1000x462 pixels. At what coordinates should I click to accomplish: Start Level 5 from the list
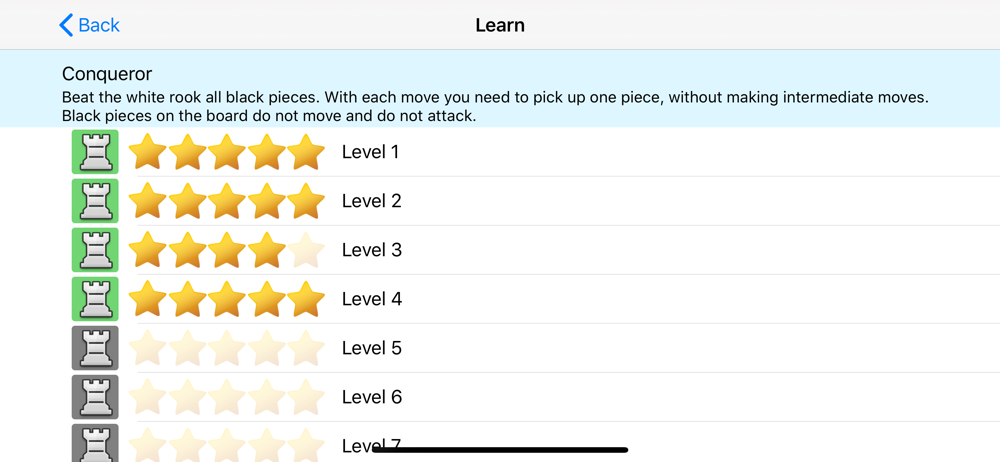(x=372, y=348)
